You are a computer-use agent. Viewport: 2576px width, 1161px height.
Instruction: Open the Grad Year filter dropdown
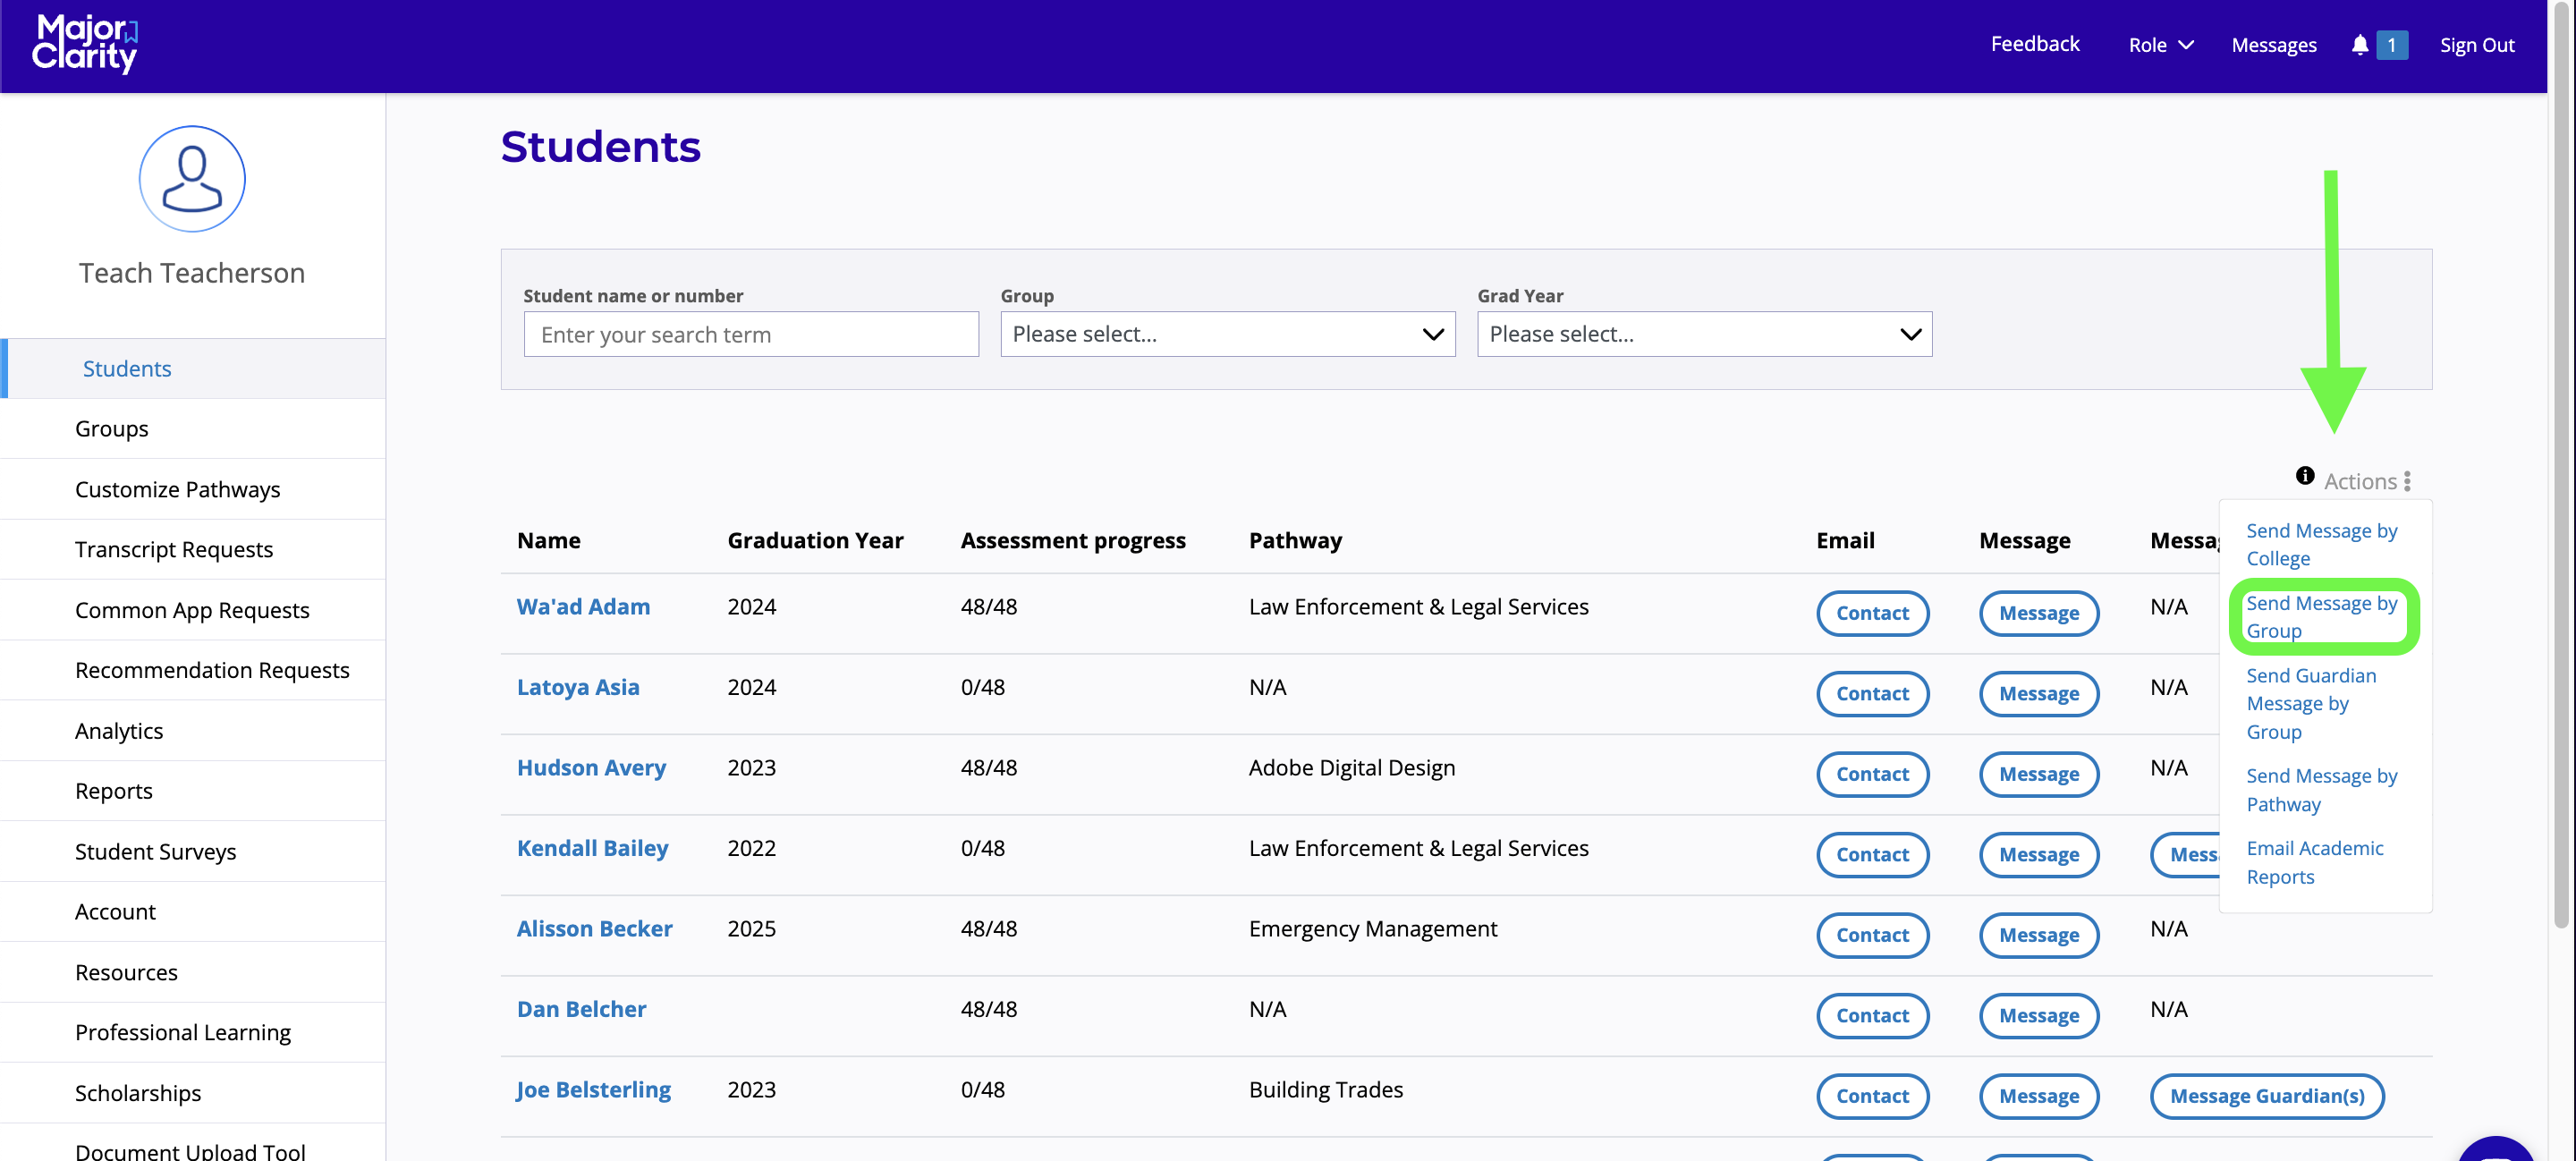click(x=1704, y=334)
